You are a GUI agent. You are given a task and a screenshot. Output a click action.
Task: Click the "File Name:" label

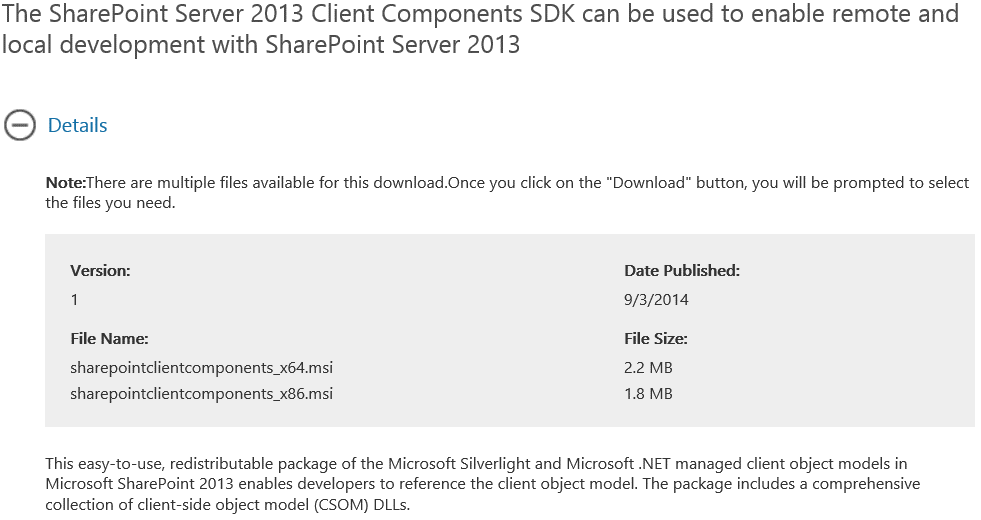(109, 339)
